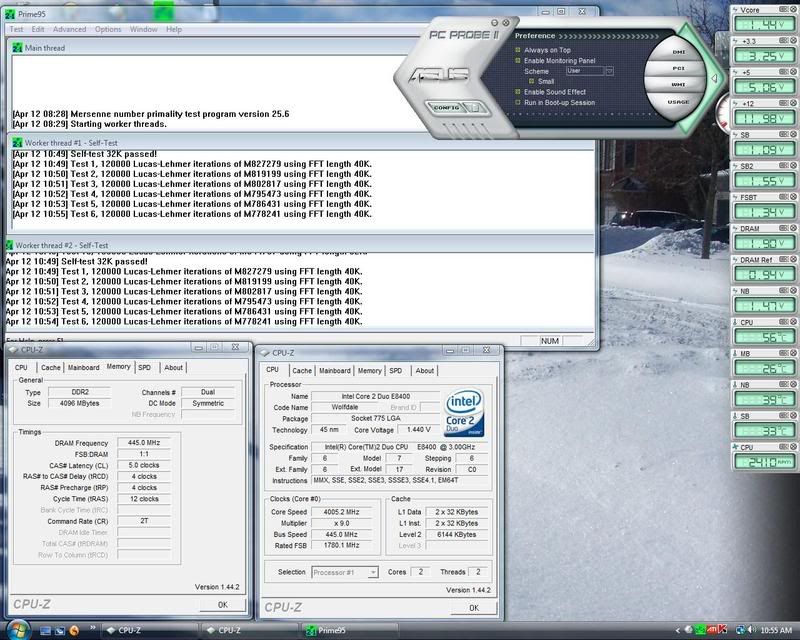Click the Core Speed 4005.2 MHz field
800x640 pixels.
342,512
